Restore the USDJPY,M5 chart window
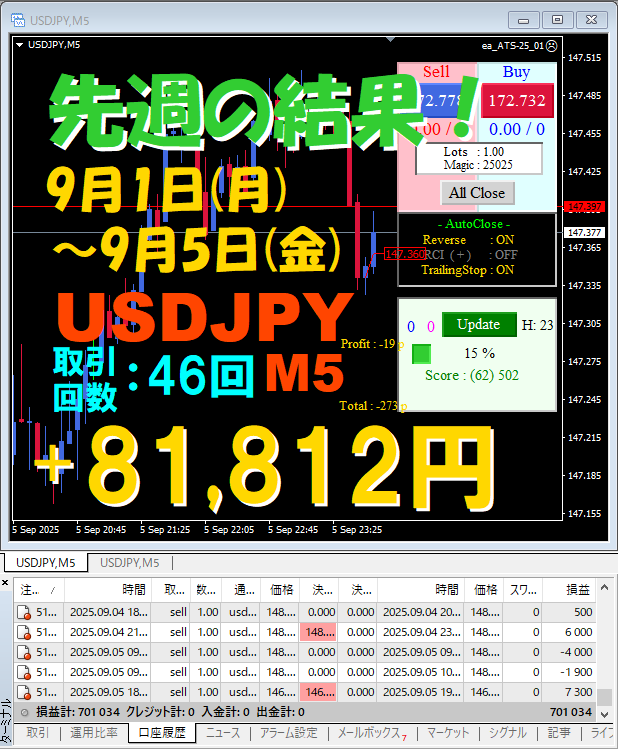618x749 pixels. coord(557,20)
